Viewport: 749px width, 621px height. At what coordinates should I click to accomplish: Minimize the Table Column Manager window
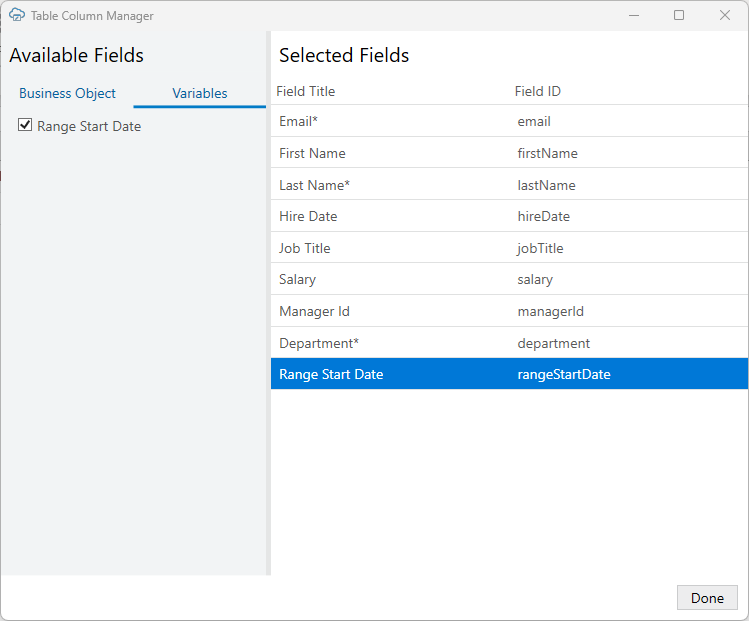(x=634, y=15)
